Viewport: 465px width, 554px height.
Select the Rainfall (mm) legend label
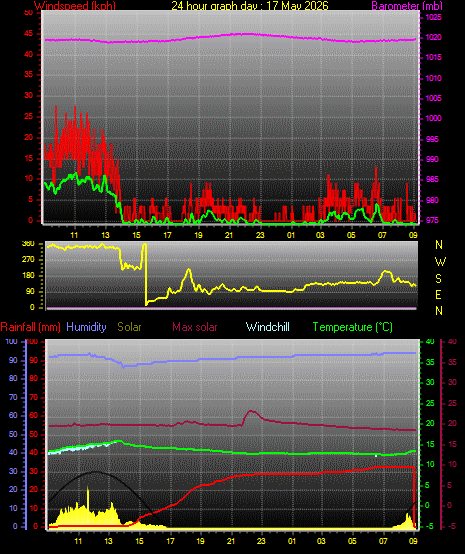(30, 327)
